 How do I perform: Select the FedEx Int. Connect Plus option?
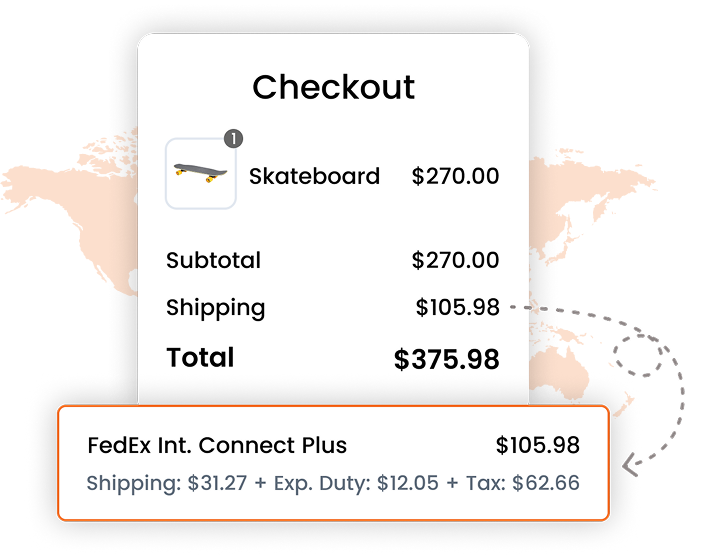click(217, 445)
